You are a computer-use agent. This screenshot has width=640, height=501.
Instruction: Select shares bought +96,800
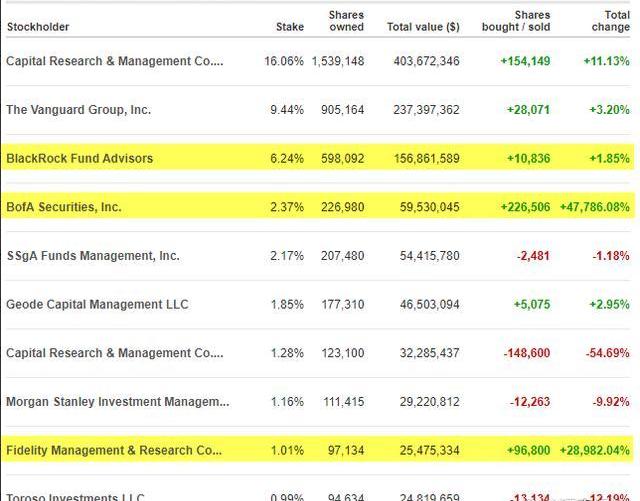[528, 450]
